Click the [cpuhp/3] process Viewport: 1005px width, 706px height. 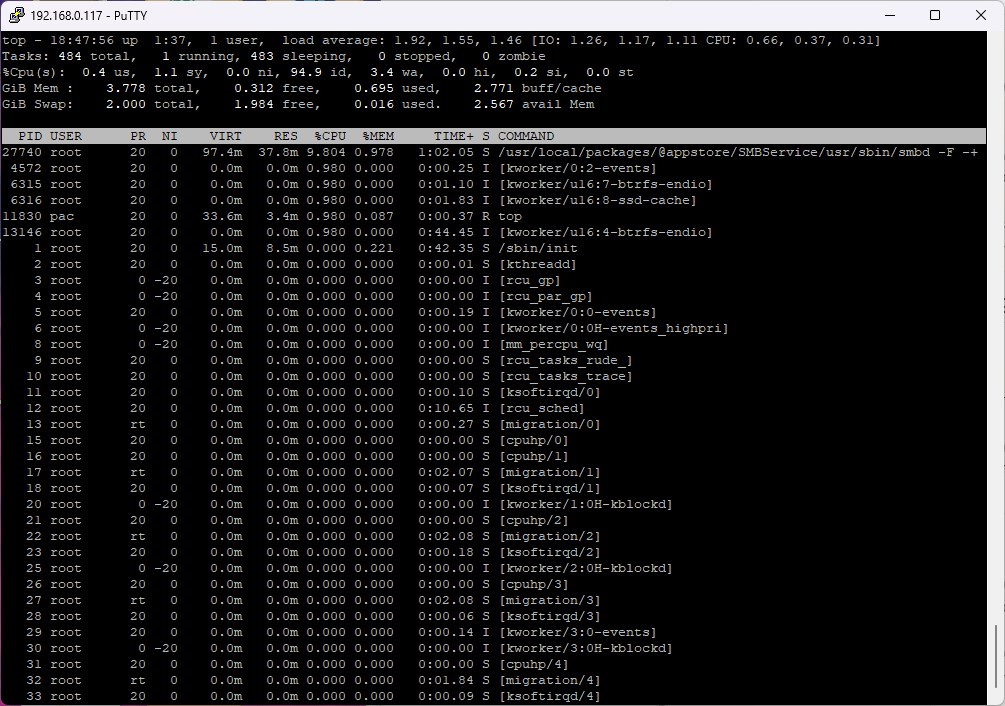(533, 584)
